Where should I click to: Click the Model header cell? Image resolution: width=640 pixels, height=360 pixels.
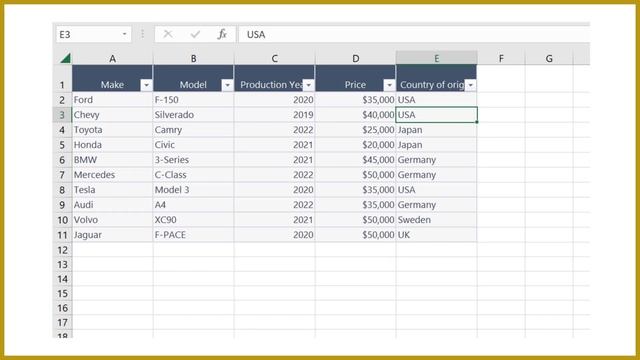(193, 78)
